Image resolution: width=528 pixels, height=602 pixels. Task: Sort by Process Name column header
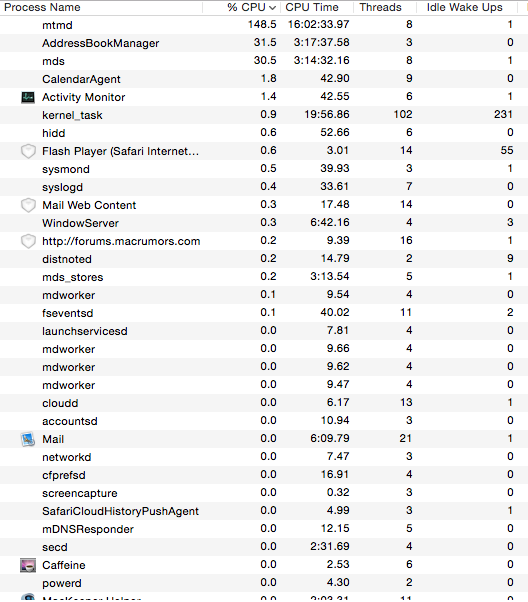(42, 7)
